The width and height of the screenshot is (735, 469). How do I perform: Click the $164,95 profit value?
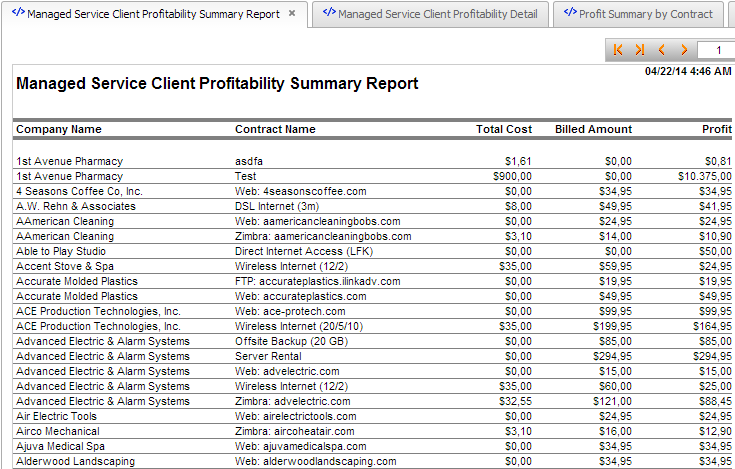[712, 326]
